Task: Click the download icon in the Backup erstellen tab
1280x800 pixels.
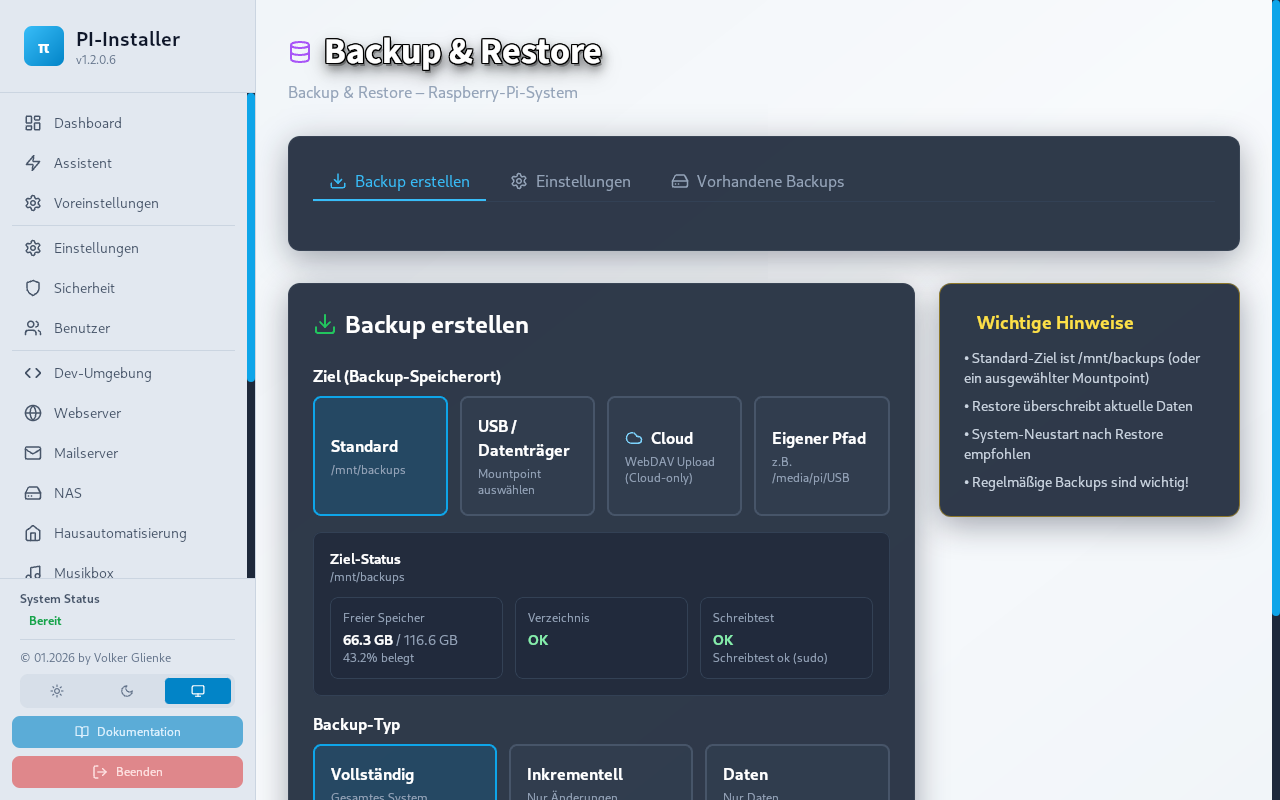Action: 338,181
